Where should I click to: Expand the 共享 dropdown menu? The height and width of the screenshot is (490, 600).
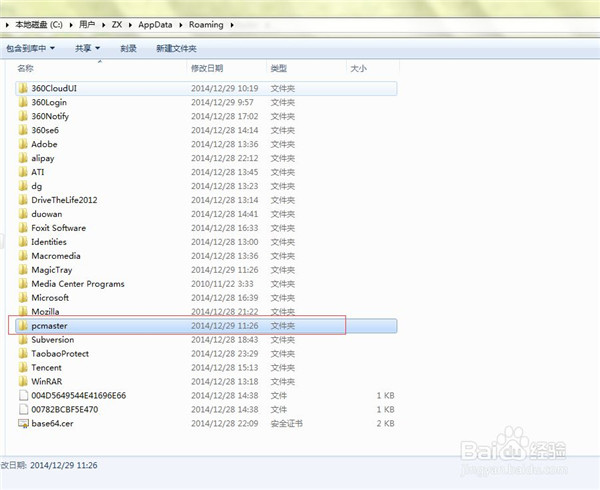[88, 48]
